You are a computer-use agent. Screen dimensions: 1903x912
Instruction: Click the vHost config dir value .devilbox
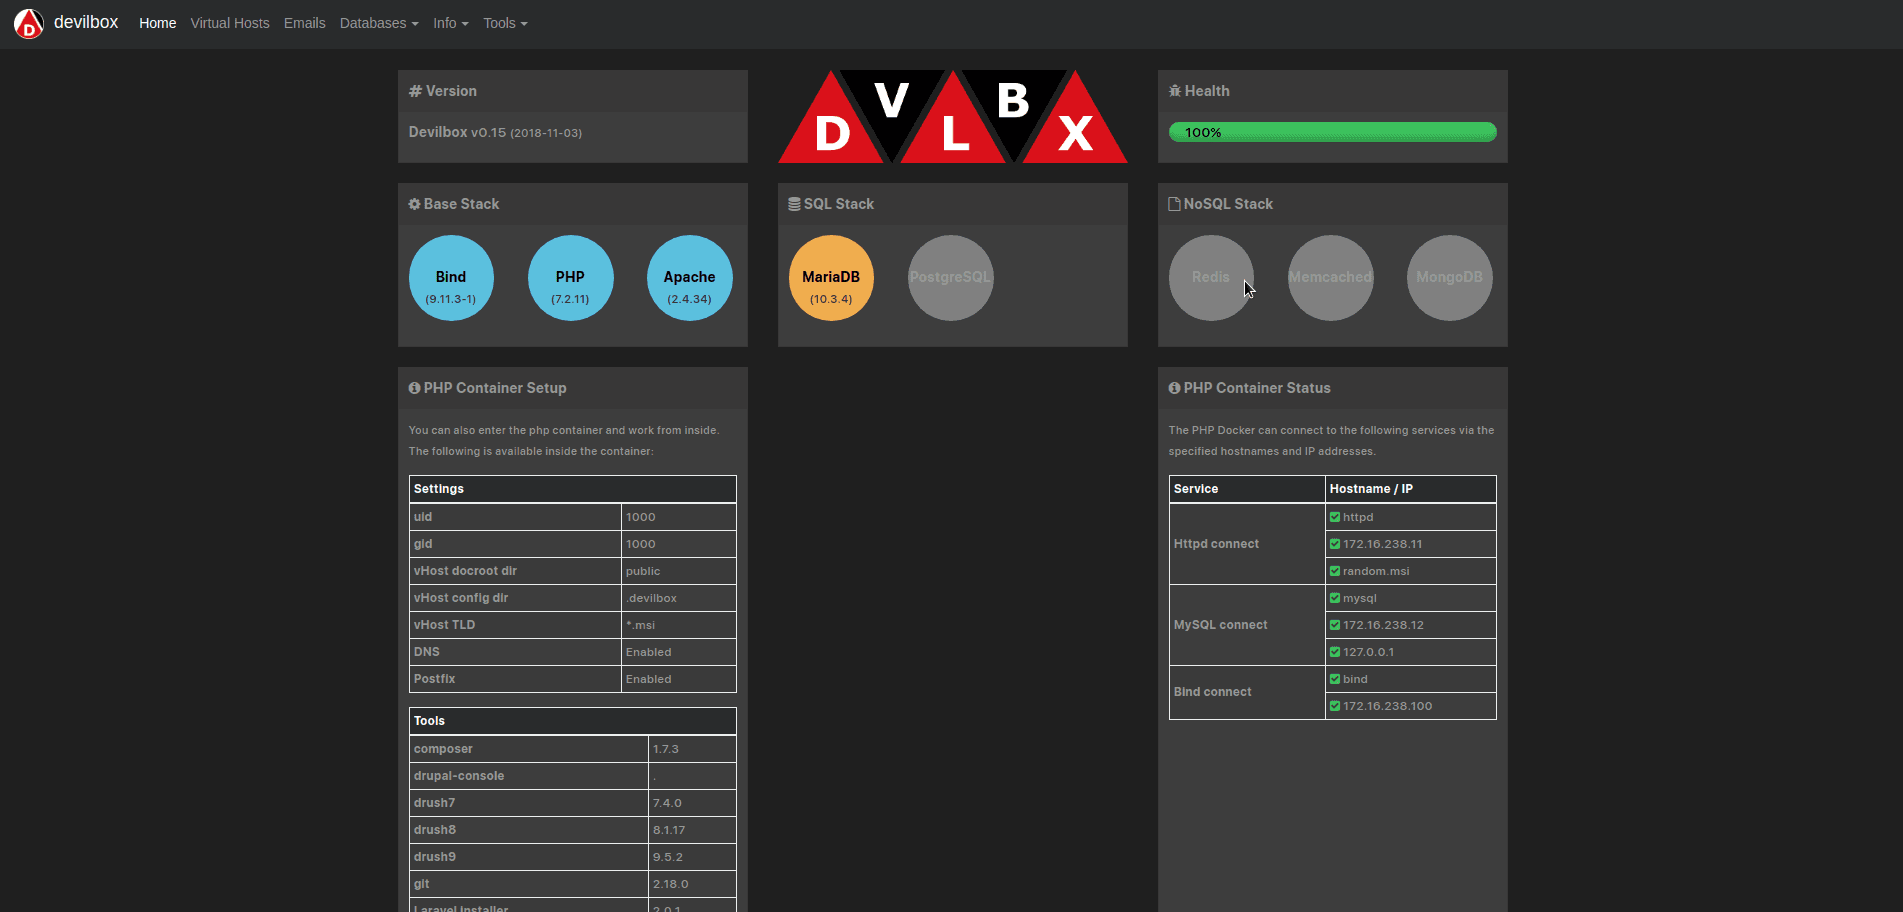pos(651,598)
